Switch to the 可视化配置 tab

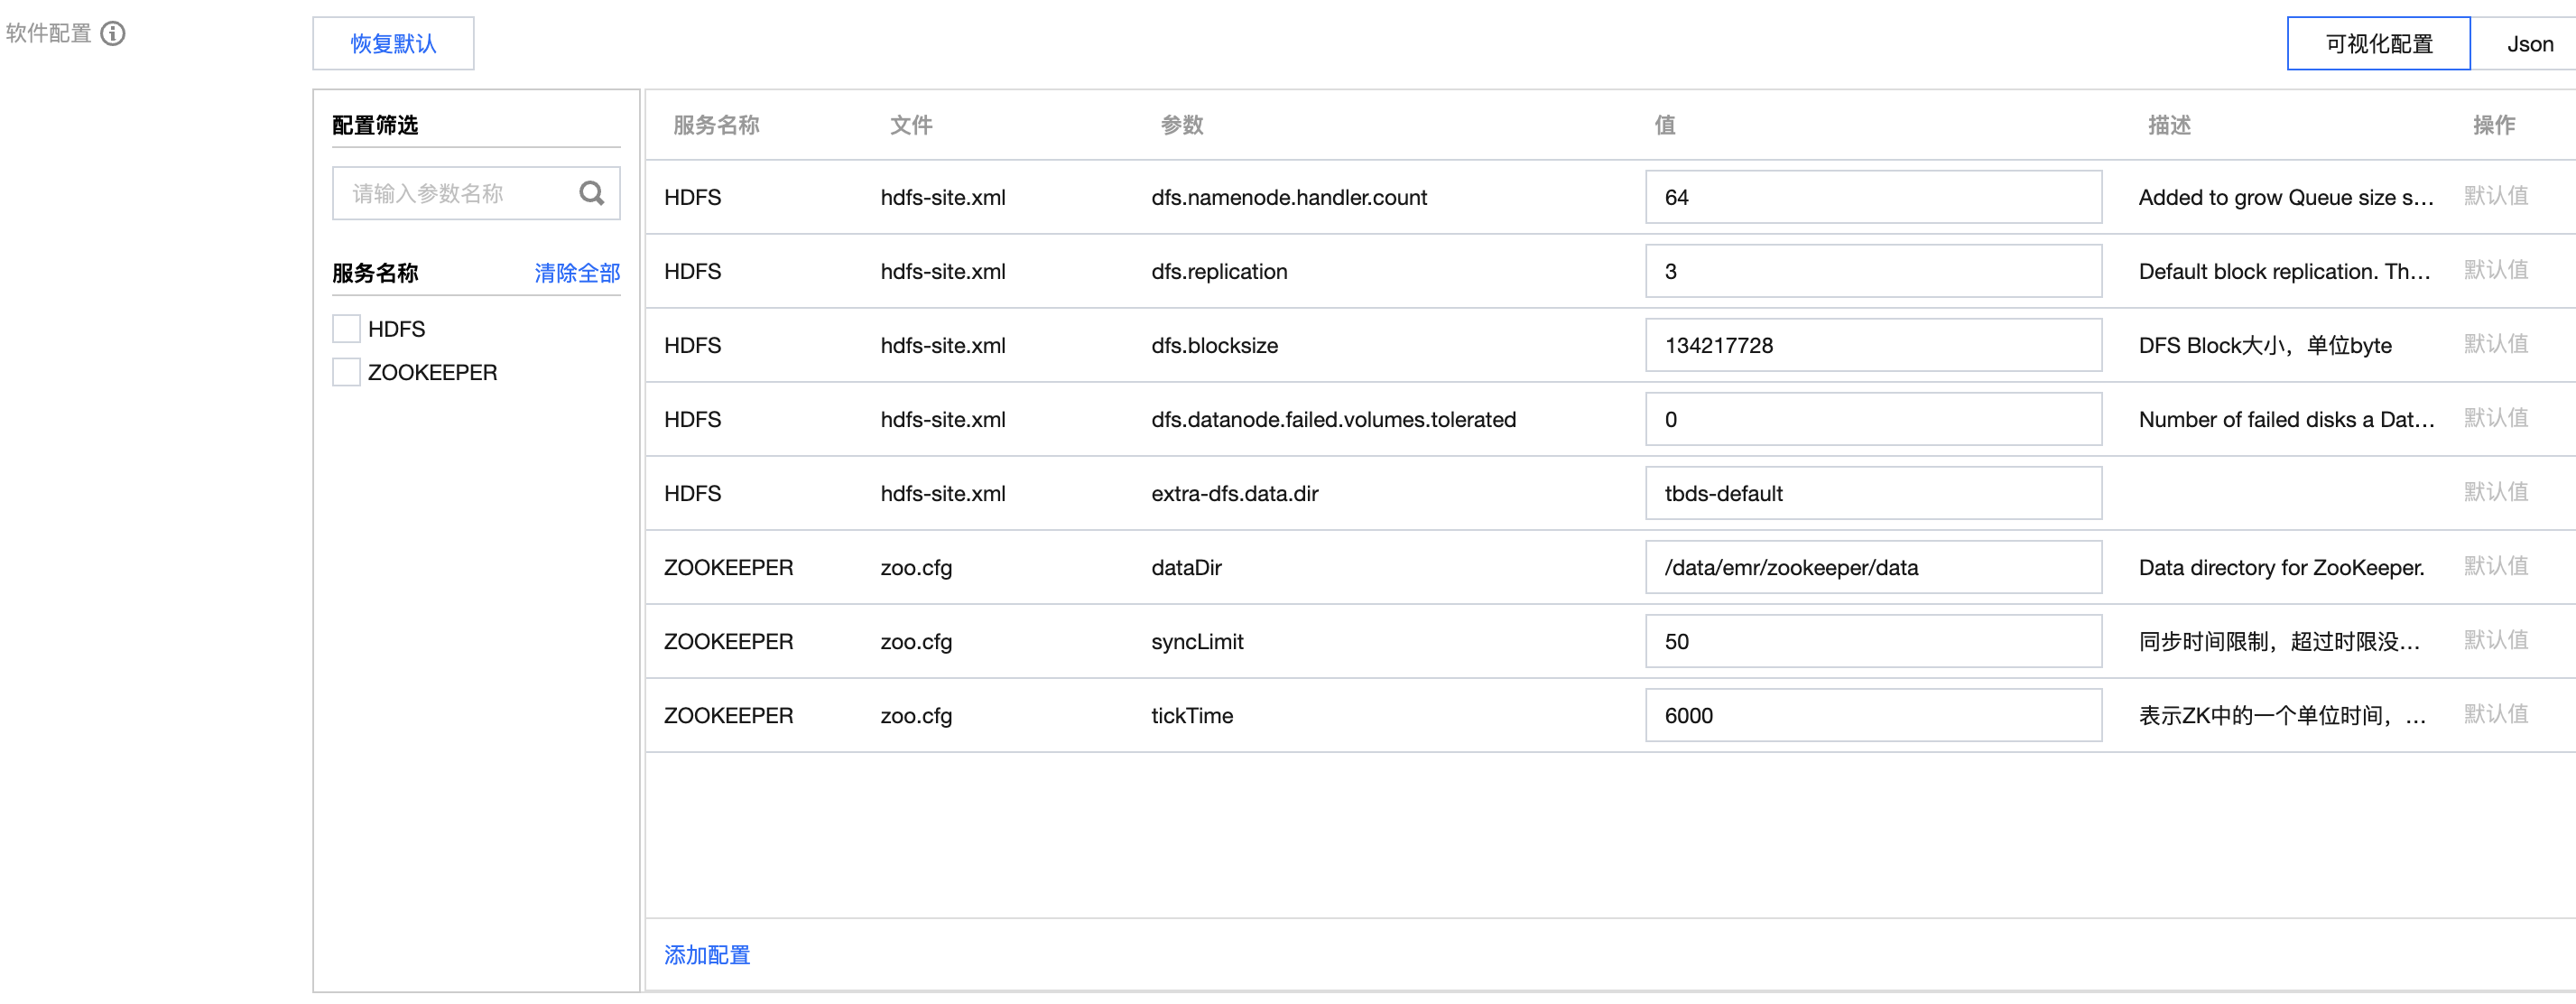pos(2378,44)
